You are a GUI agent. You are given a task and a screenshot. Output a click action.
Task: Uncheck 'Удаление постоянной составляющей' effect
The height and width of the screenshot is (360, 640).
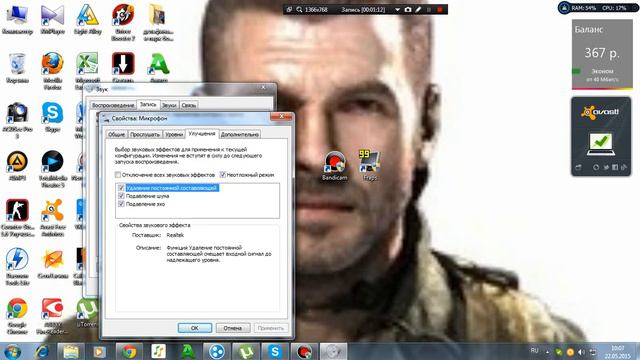121,188
